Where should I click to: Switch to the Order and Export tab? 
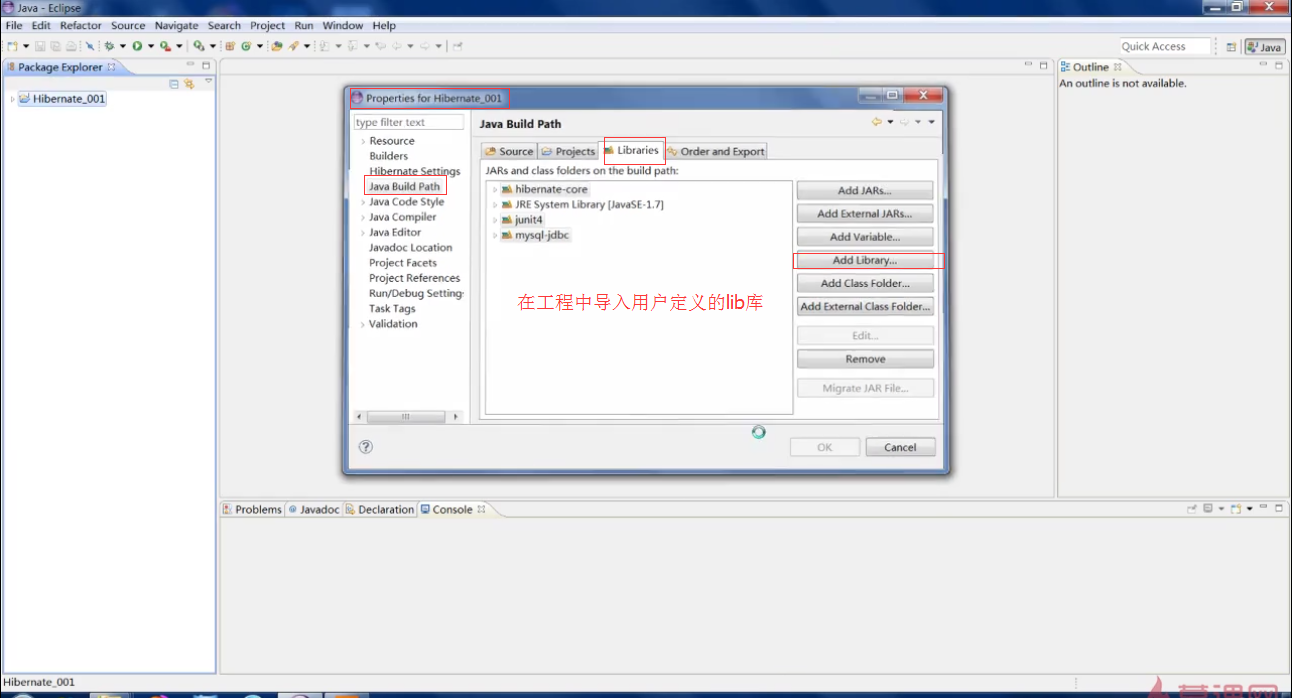716,151
